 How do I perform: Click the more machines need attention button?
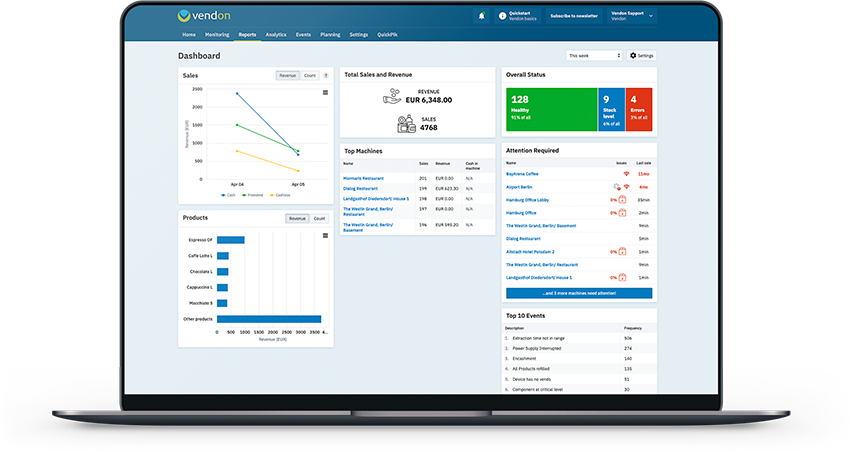[x=579, y=293]
